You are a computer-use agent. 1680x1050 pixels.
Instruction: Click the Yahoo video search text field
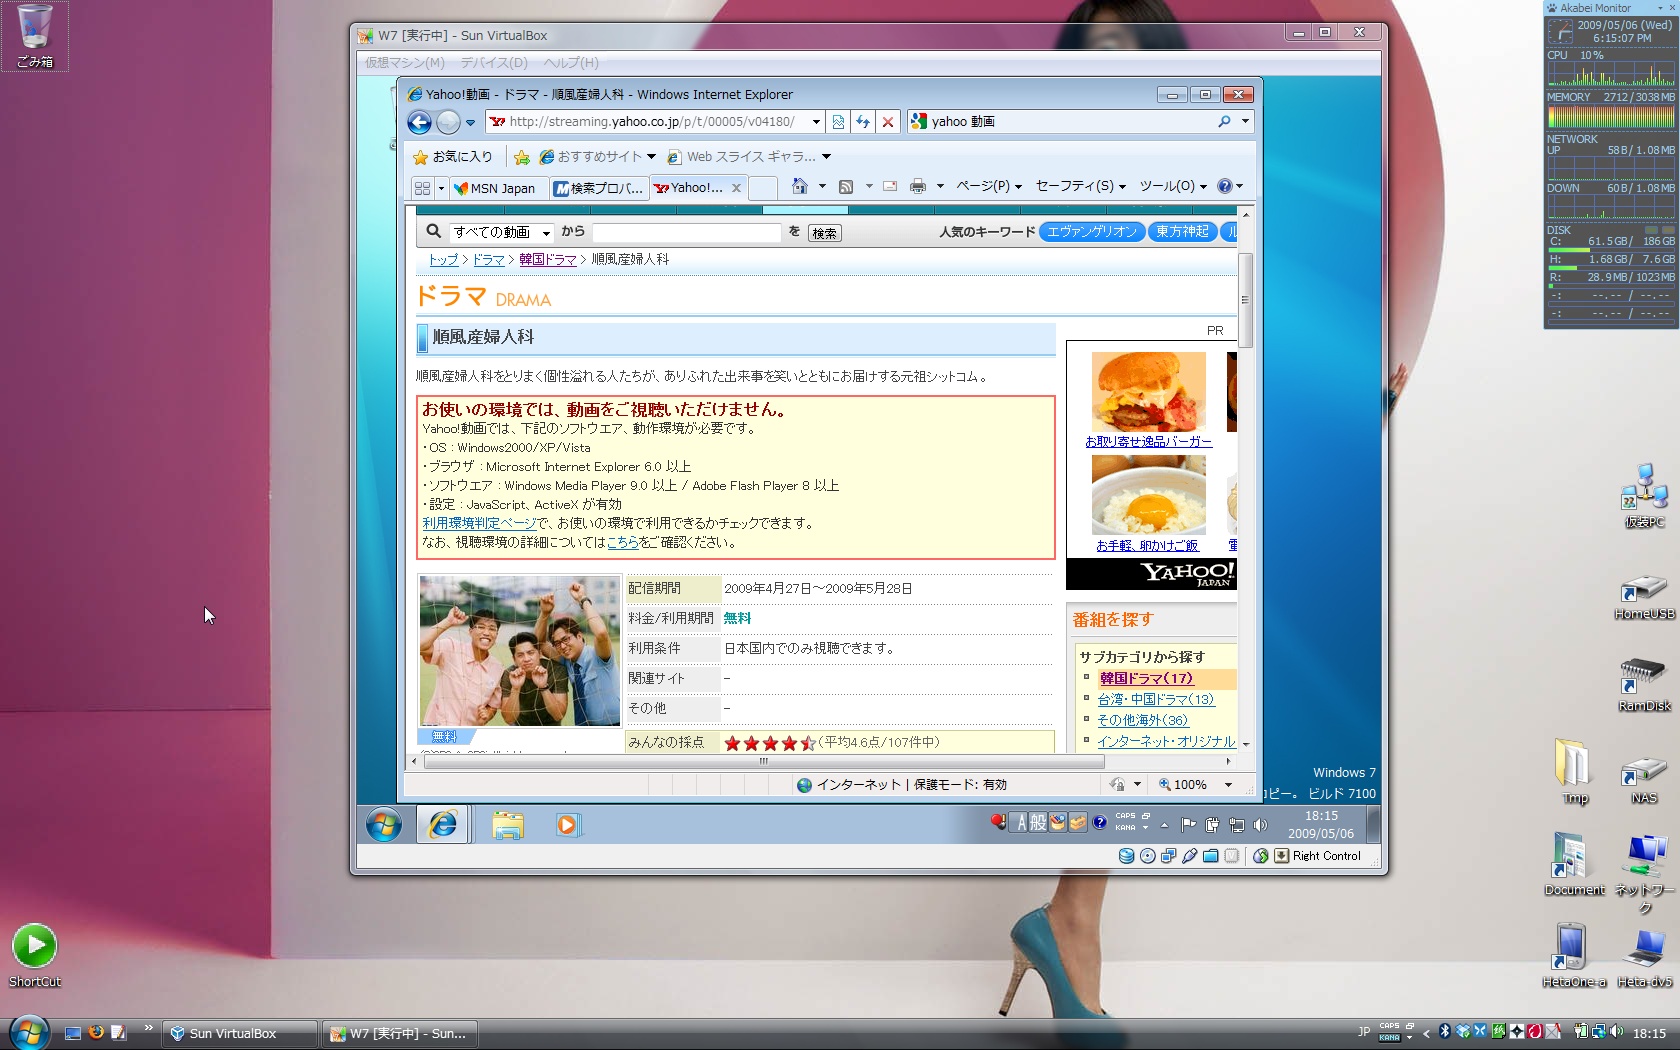686,233
